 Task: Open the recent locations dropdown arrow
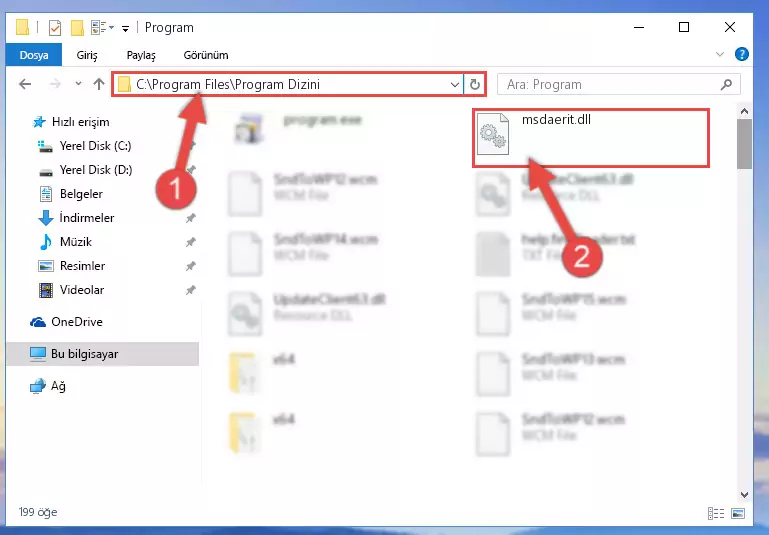[x=78, y=84]
